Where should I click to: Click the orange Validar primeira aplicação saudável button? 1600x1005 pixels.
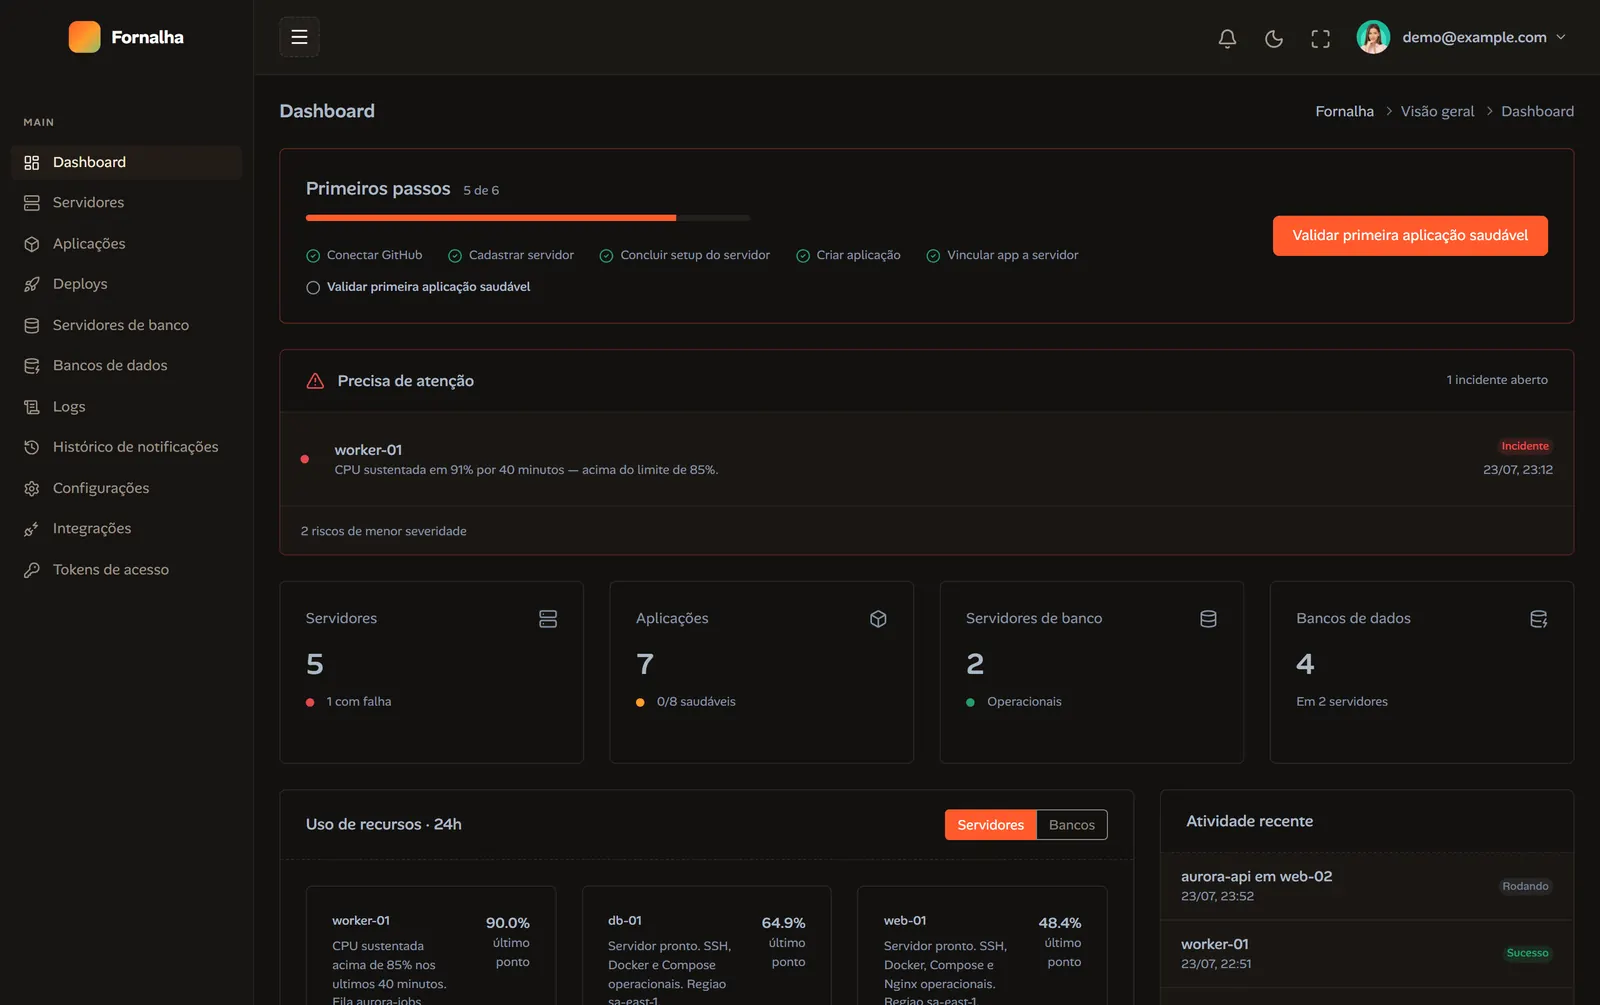pyautogui.click(x=1410, y=236)
